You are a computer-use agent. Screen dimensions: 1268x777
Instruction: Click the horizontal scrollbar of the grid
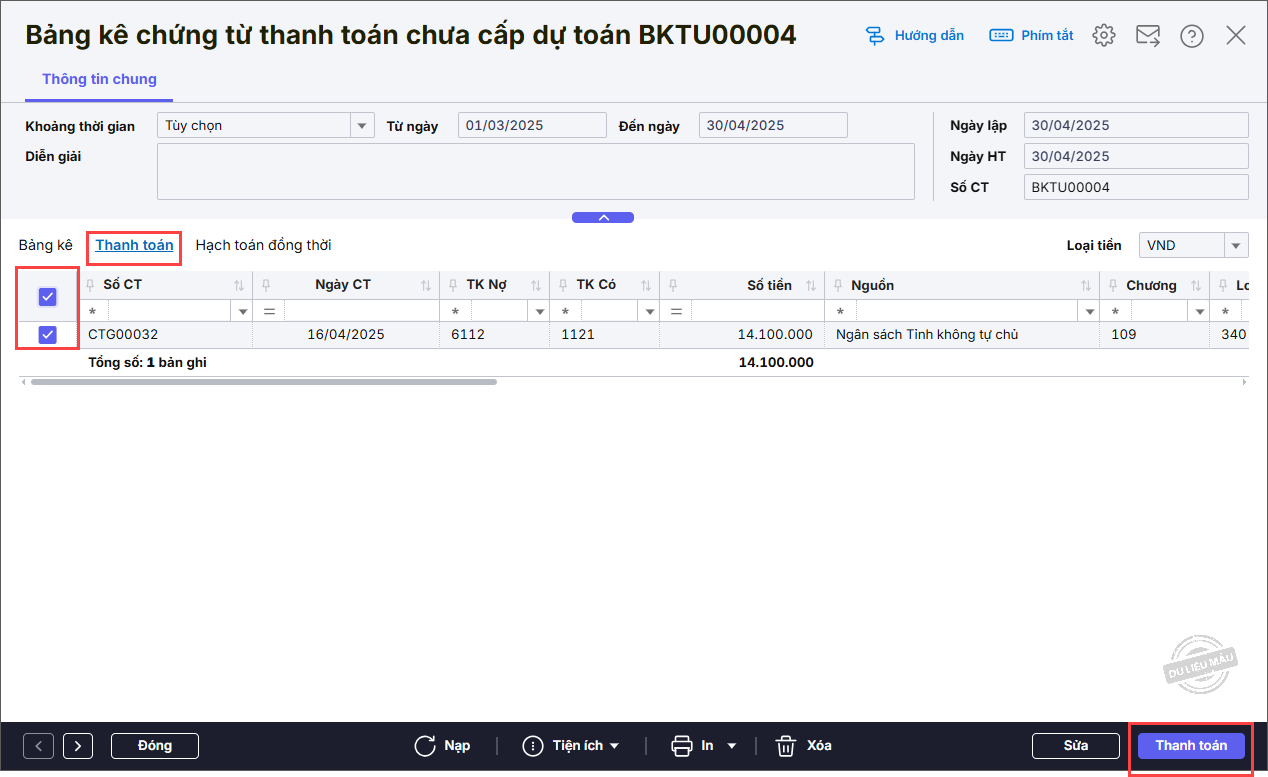pos(264,382)
